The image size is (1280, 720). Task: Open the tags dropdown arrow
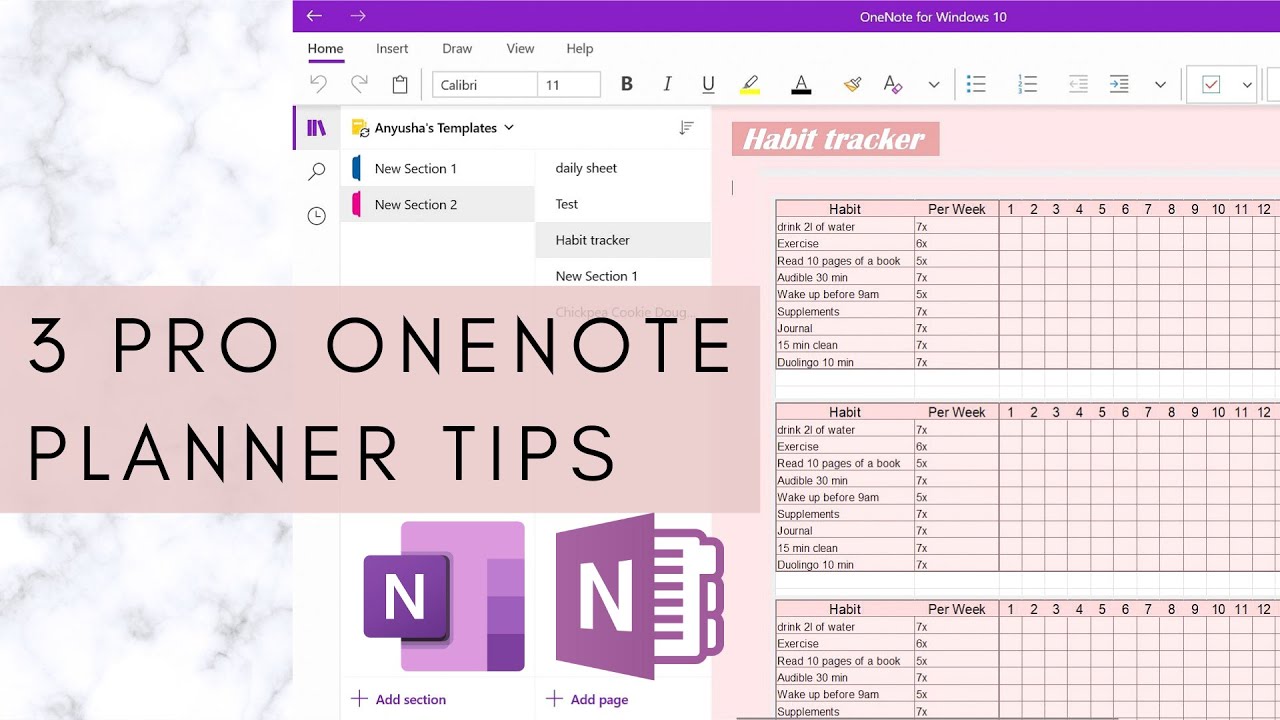coord(1247,85)
